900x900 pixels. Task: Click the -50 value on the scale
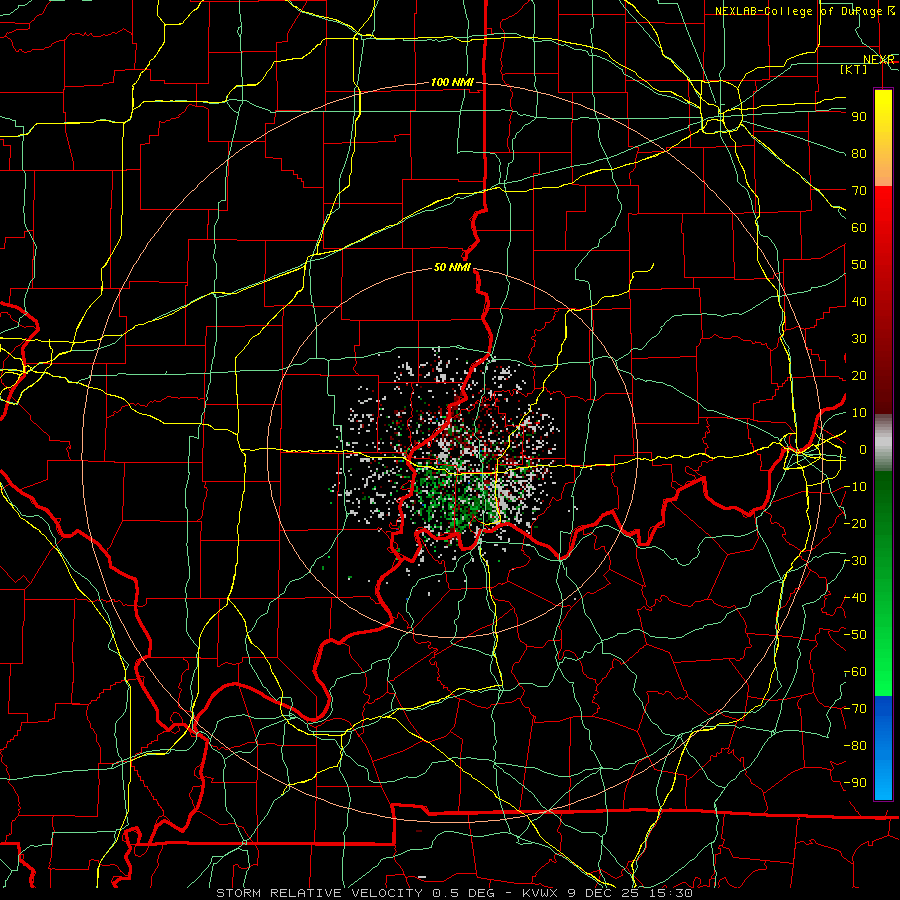coord(855,635)
